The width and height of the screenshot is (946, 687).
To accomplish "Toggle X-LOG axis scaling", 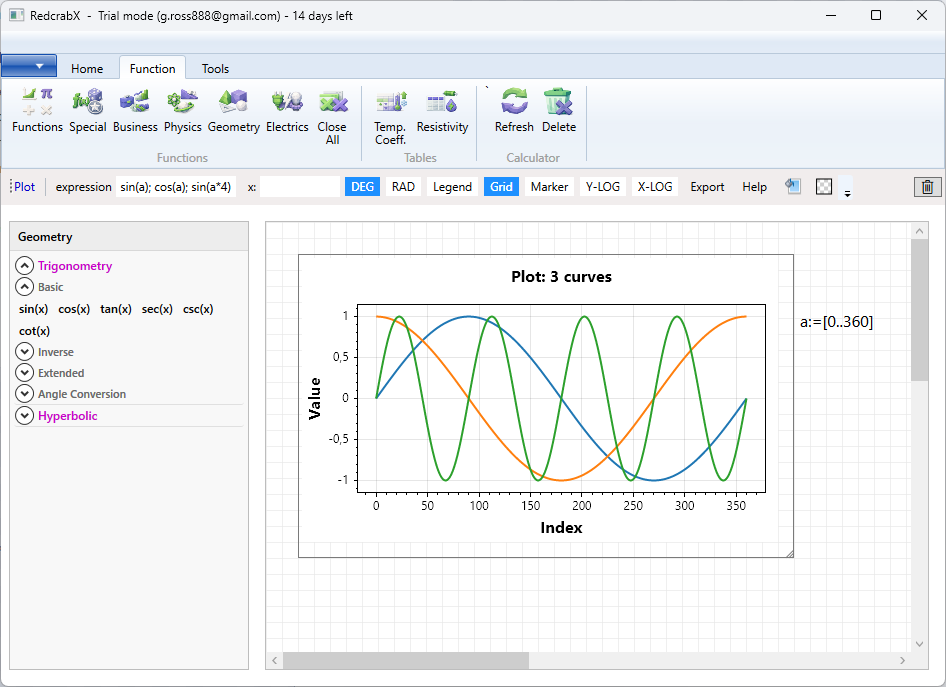I will point(655,186).
